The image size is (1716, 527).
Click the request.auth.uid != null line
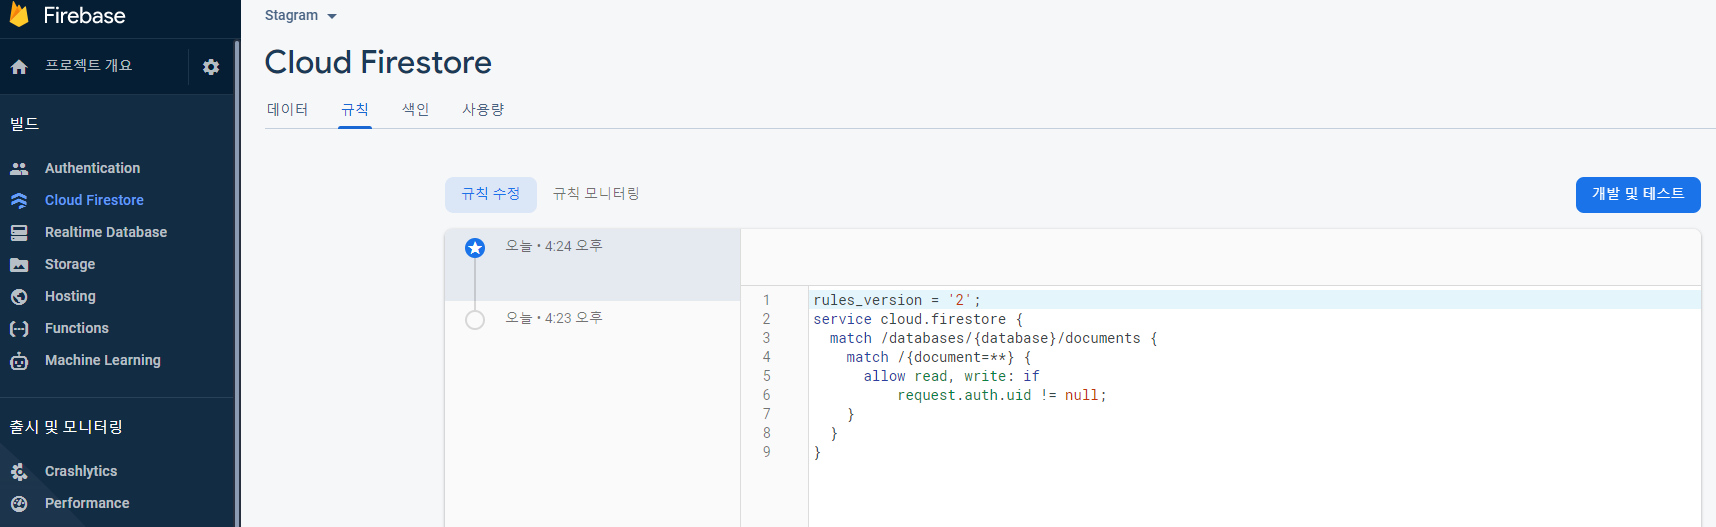(1002, 395)
